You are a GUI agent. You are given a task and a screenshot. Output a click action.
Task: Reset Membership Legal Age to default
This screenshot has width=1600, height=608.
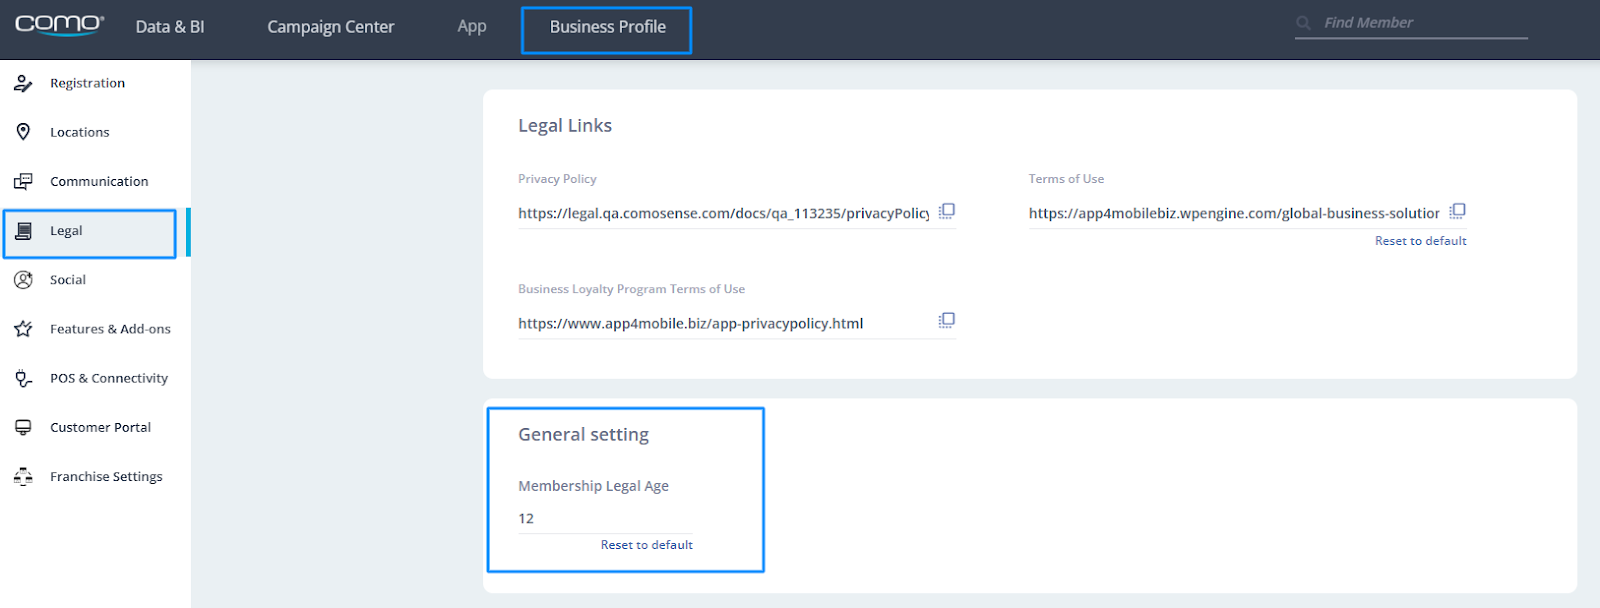[x=646, y=545]
